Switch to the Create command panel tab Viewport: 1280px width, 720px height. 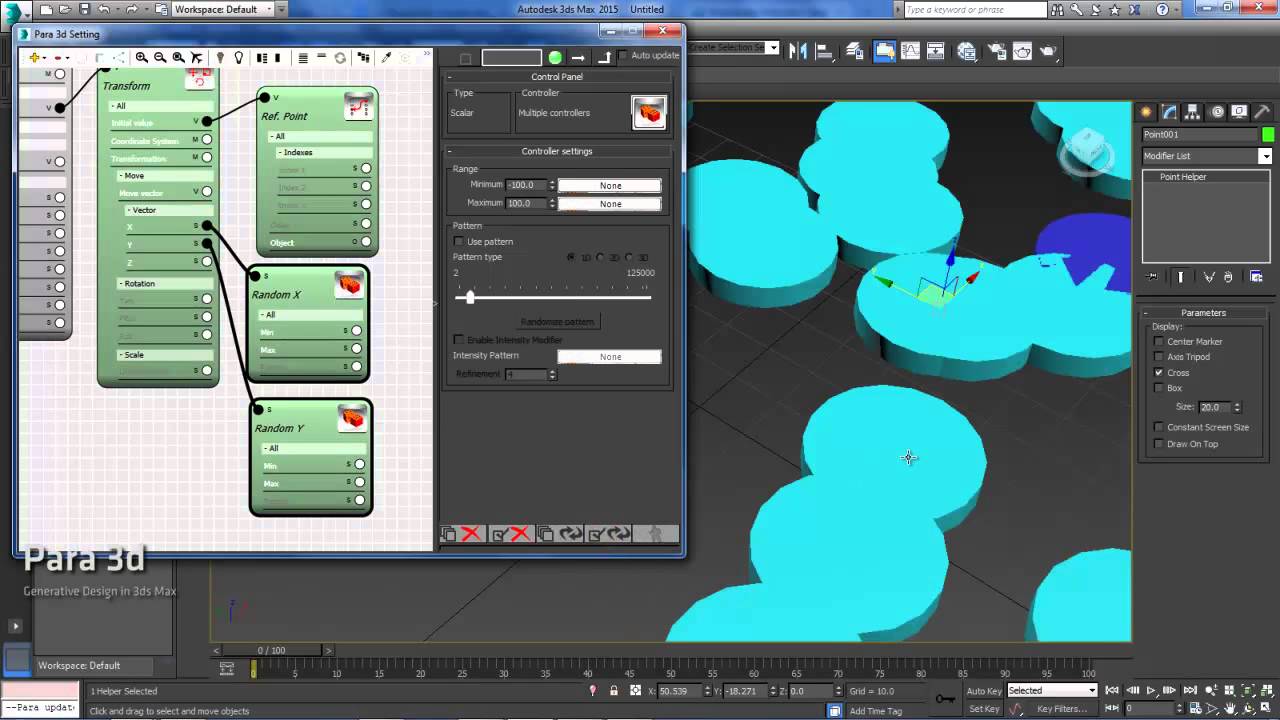pos(1146,112)
